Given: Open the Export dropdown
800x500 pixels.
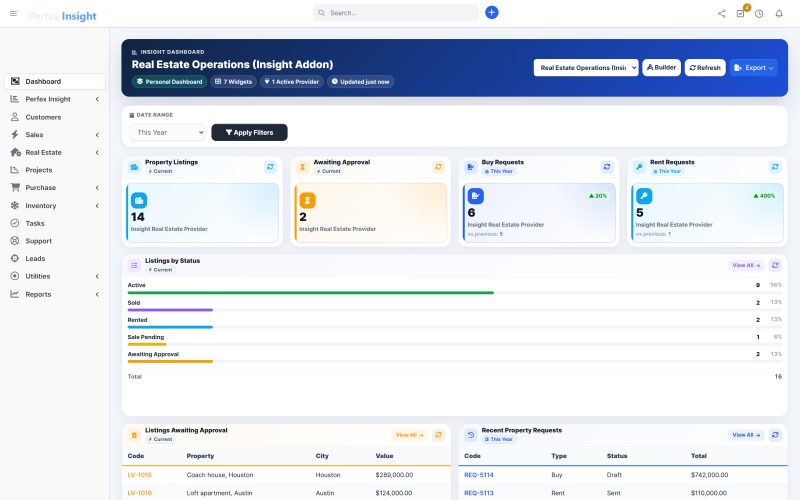Looking at the screenshot, I should coord(754,67).
